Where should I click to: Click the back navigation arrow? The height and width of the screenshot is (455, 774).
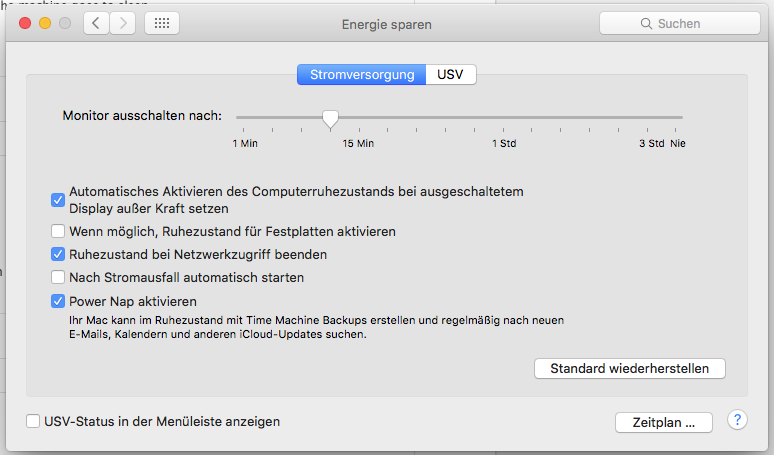coord(97,23)
